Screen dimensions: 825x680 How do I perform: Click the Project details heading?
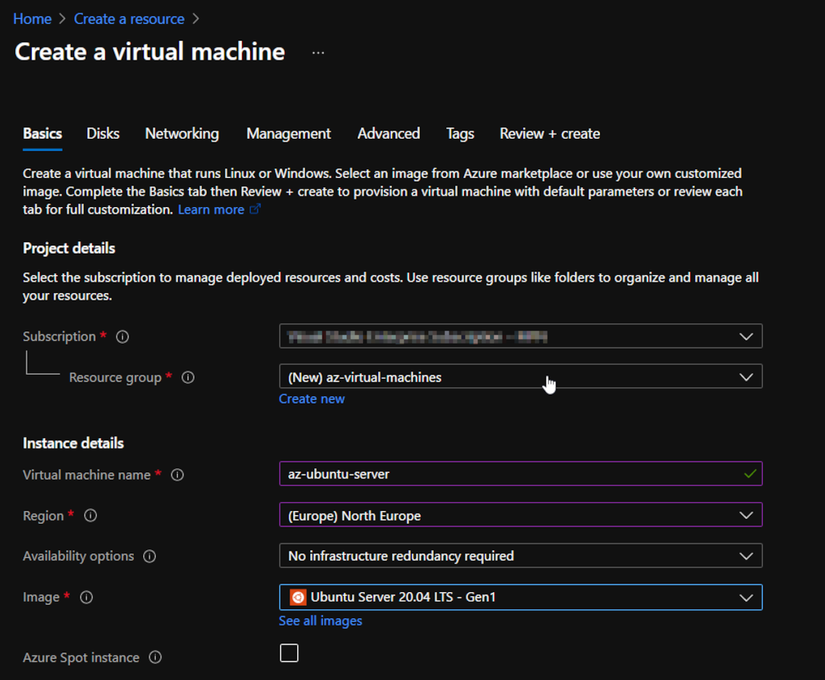(x=69, y=248)
